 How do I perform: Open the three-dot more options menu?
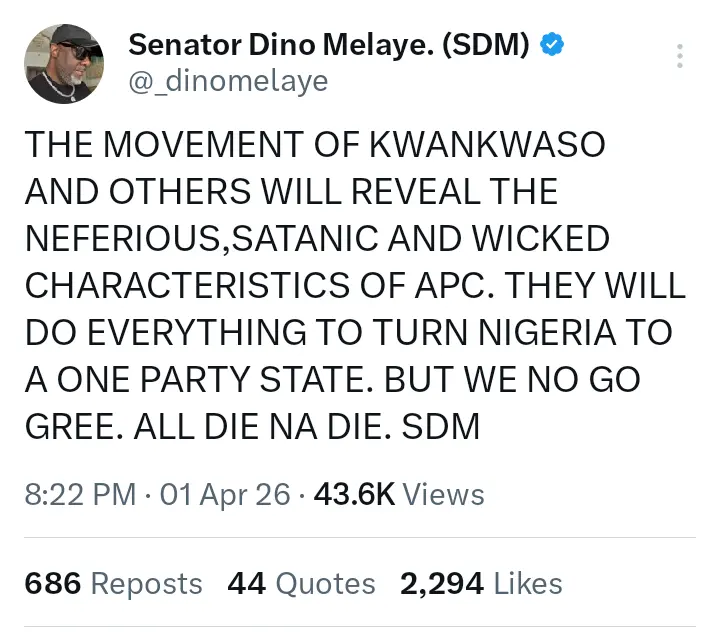coord(680,56)
